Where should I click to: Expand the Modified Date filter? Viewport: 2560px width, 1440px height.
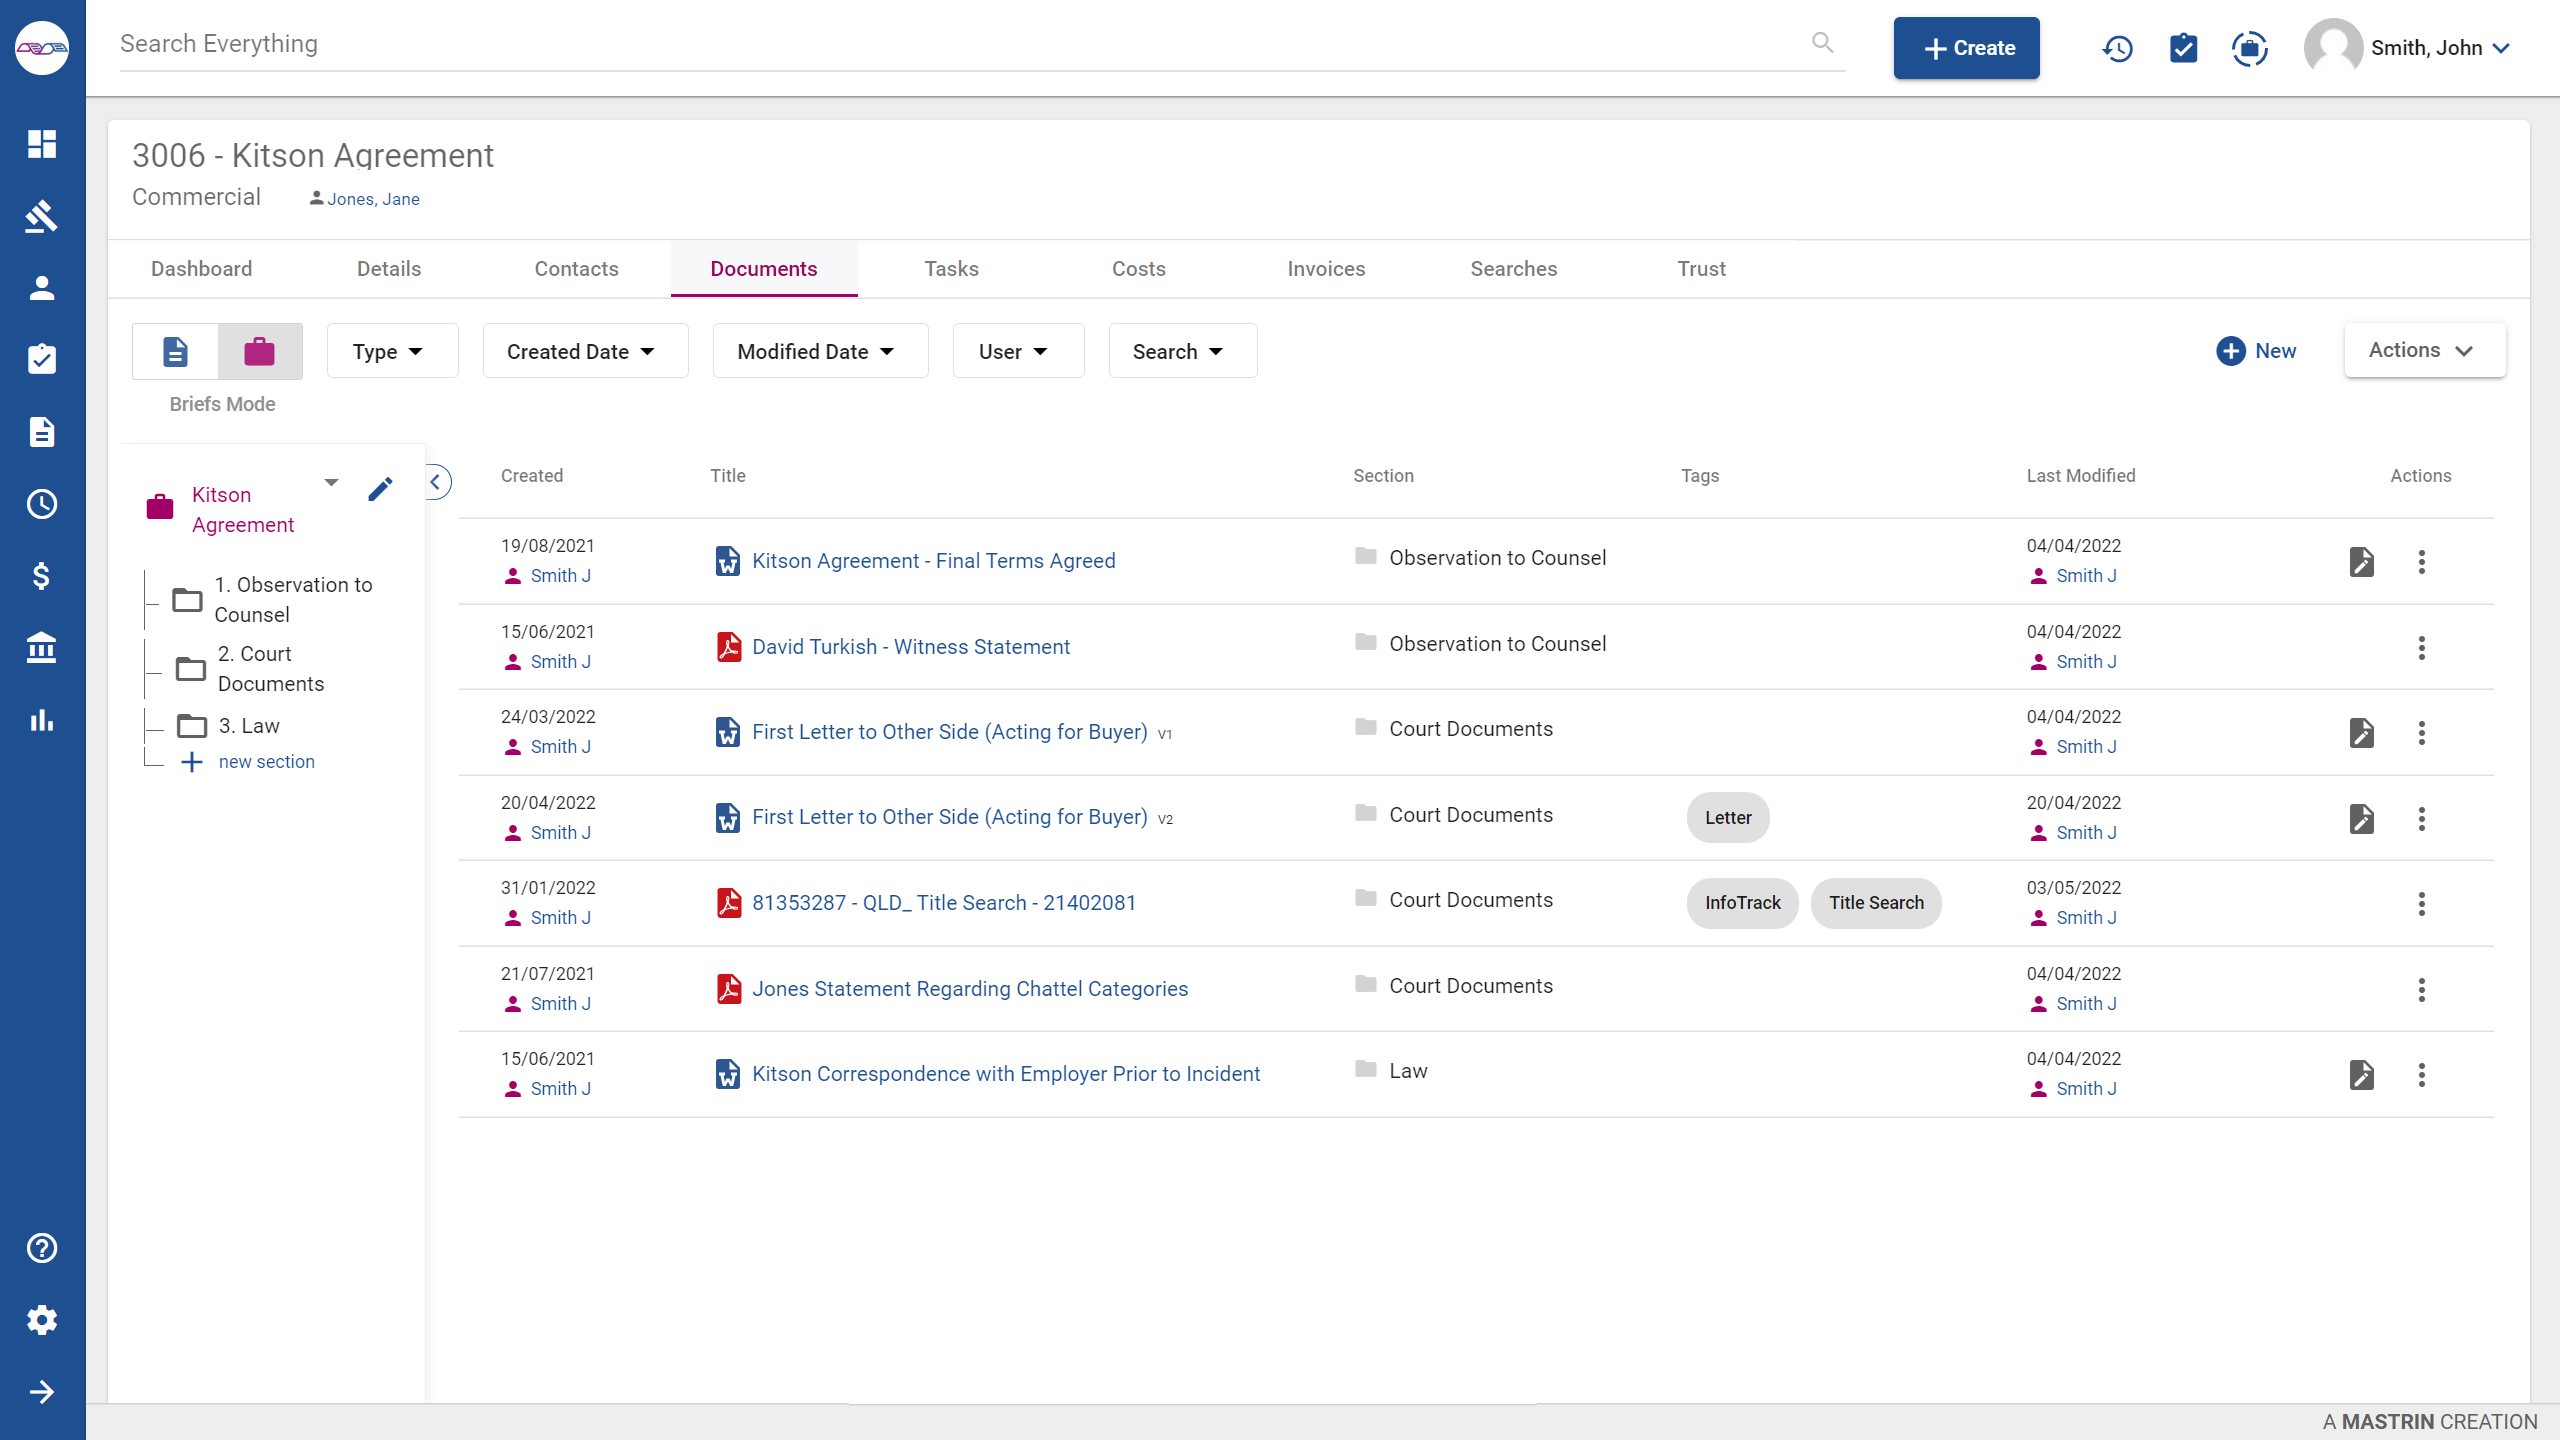click(x=819, y=351)
